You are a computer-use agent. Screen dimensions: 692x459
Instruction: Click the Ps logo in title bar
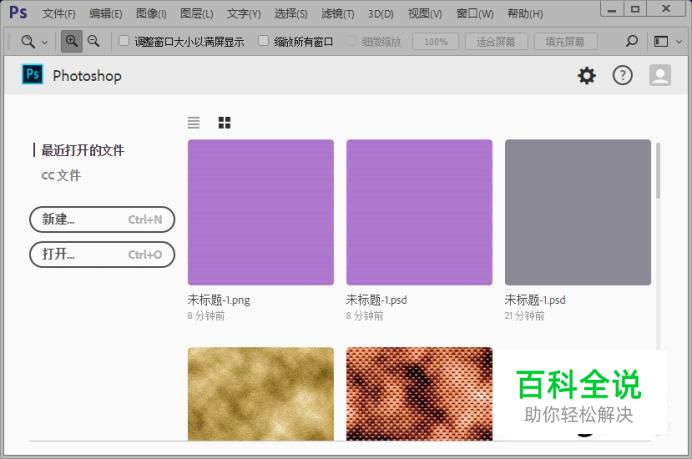[19, 12]
